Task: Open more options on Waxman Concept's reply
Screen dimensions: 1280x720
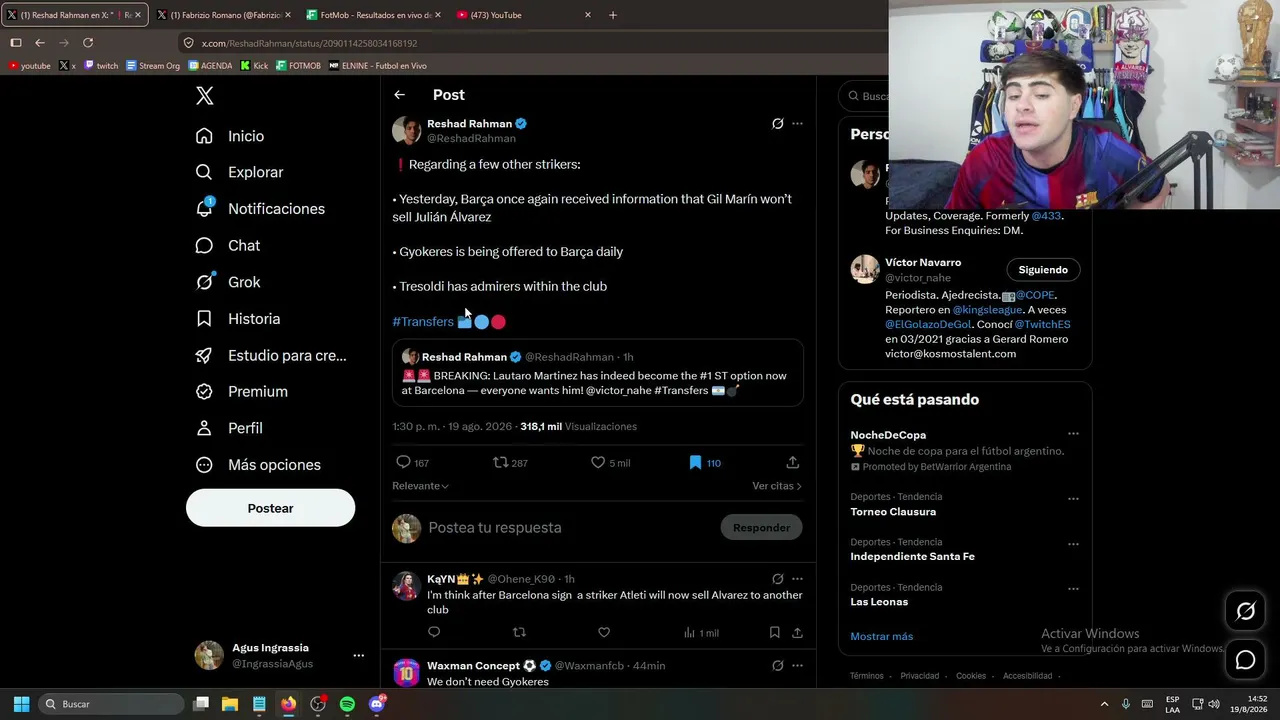Action: pos(797,666)
